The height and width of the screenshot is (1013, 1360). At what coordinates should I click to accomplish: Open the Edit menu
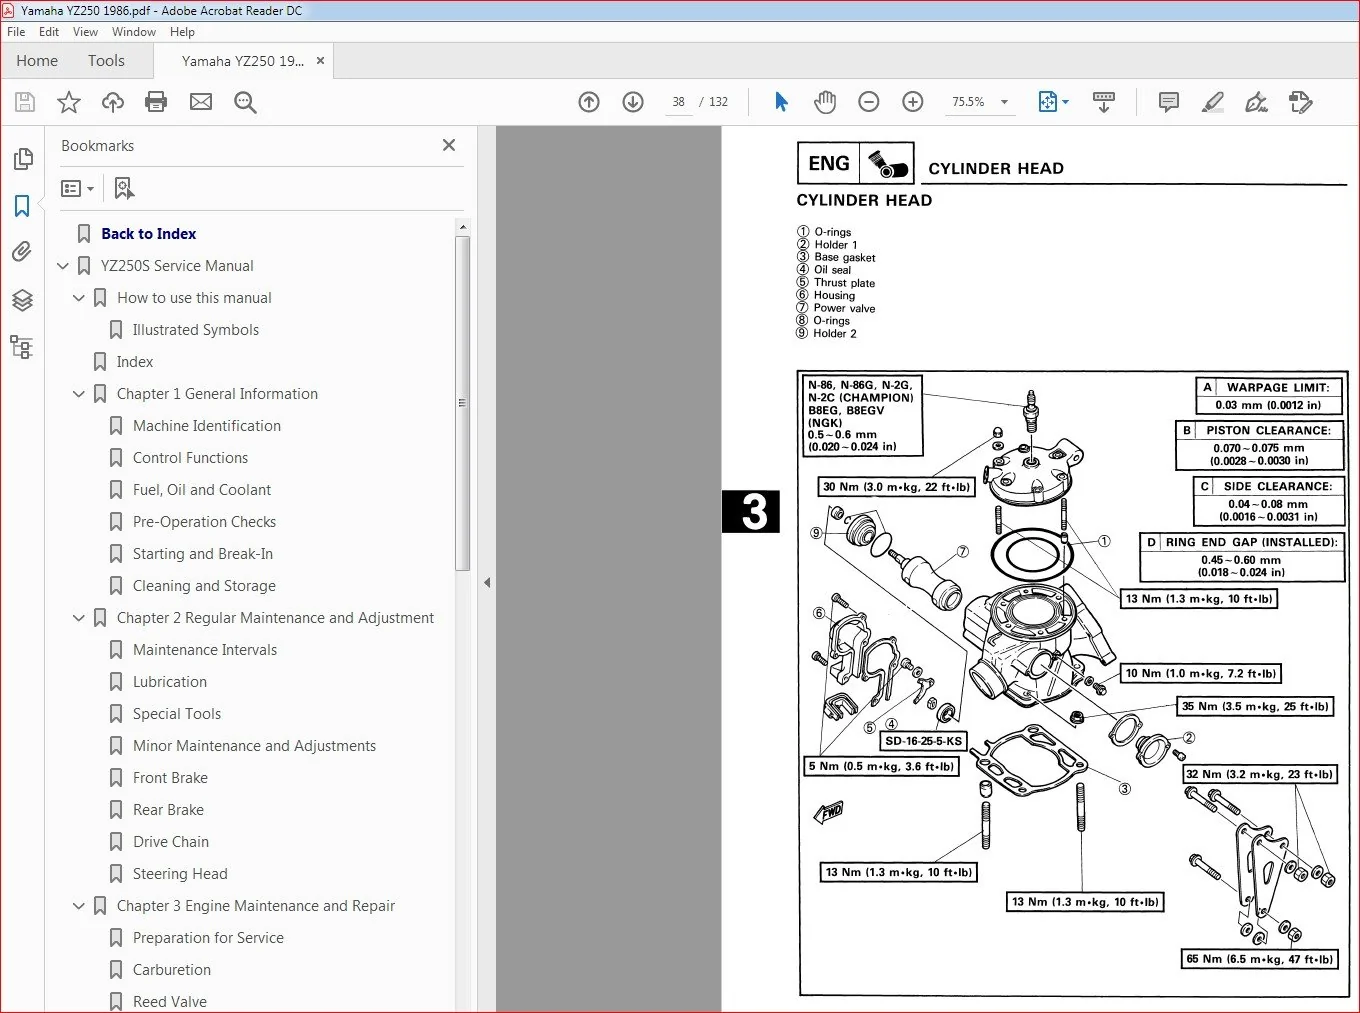[x=49, y=32]
